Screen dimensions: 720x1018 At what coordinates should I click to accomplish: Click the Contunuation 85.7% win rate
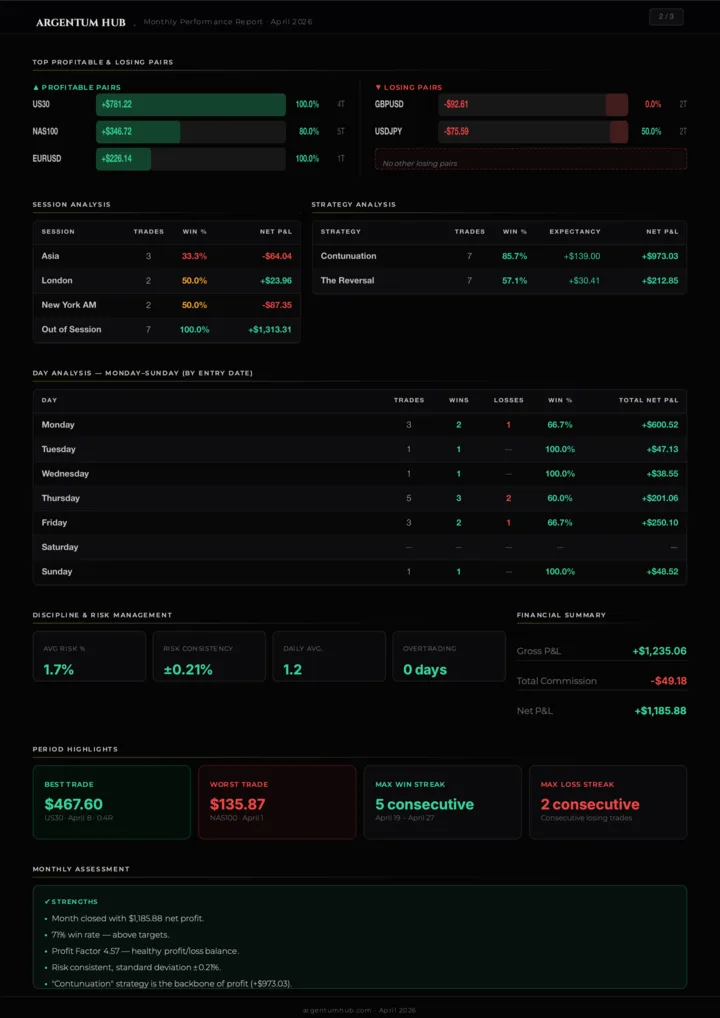coord(514,256)
